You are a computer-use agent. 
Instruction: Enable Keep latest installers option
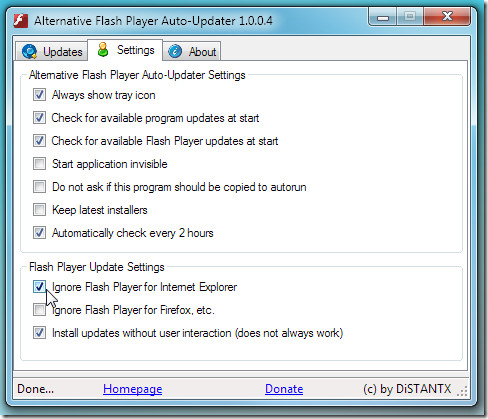click(x=39, y=210)
